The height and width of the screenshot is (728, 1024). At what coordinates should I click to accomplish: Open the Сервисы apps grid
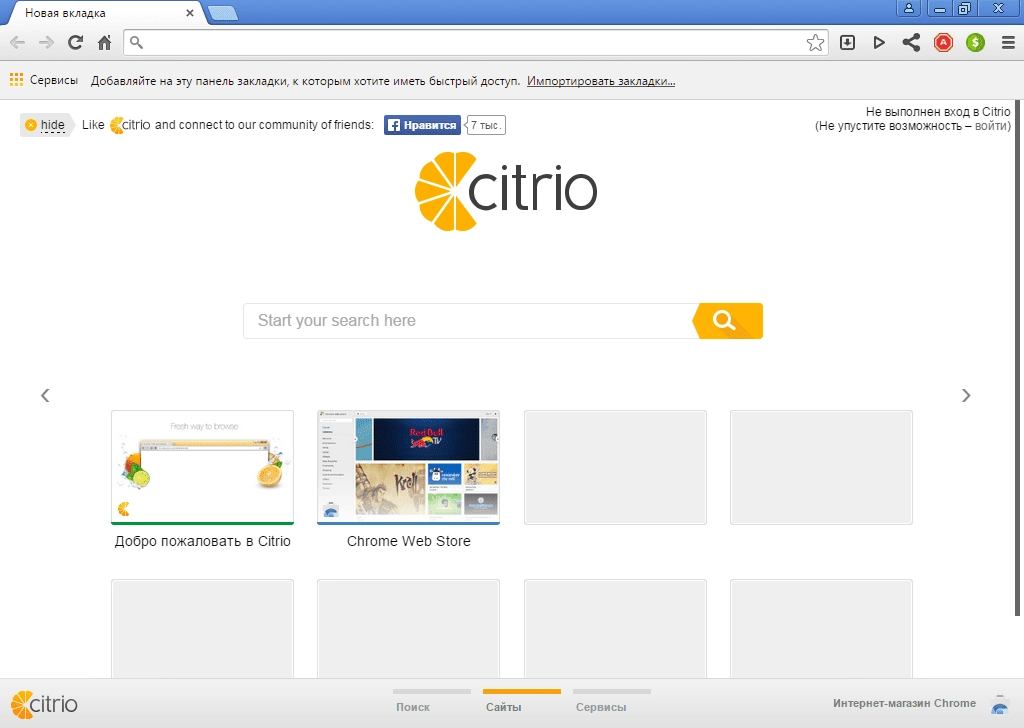(44, 80)
